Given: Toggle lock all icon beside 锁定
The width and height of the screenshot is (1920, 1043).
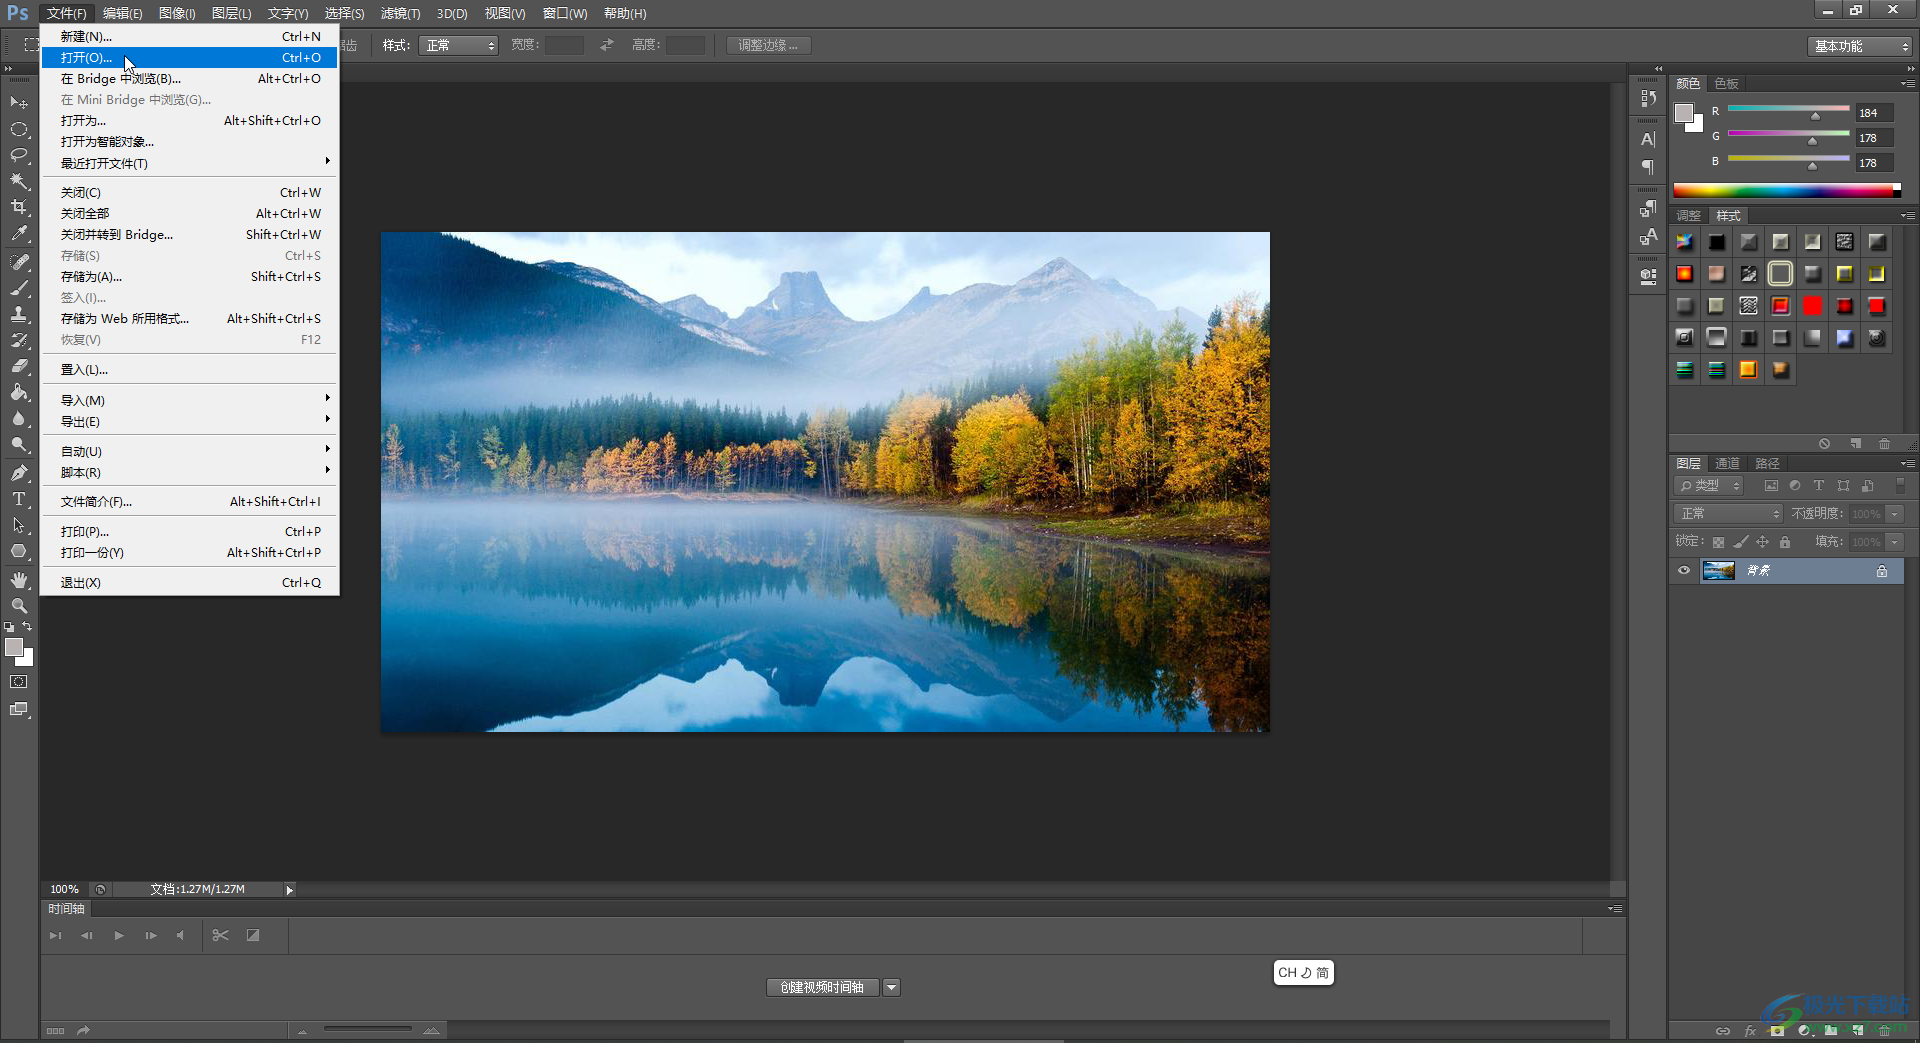Looking at the screenshot, I should pyautogui.click(x=1785, y=542).
